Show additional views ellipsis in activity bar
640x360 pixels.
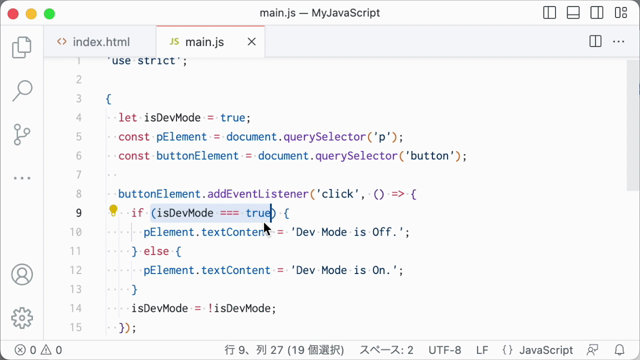pos(22,178)
